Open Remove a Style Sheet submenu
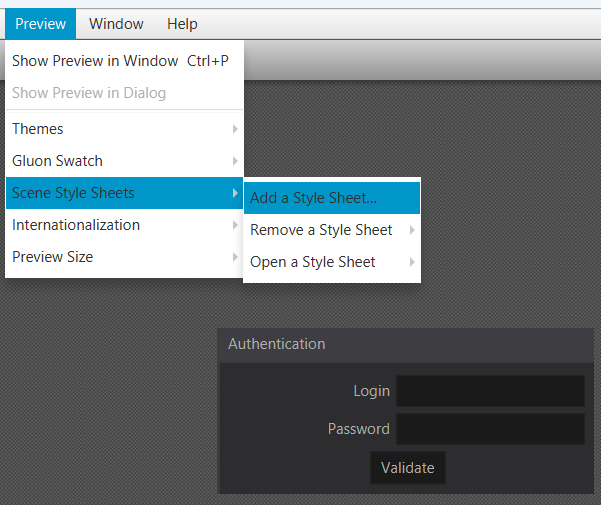 coord(332,230)
